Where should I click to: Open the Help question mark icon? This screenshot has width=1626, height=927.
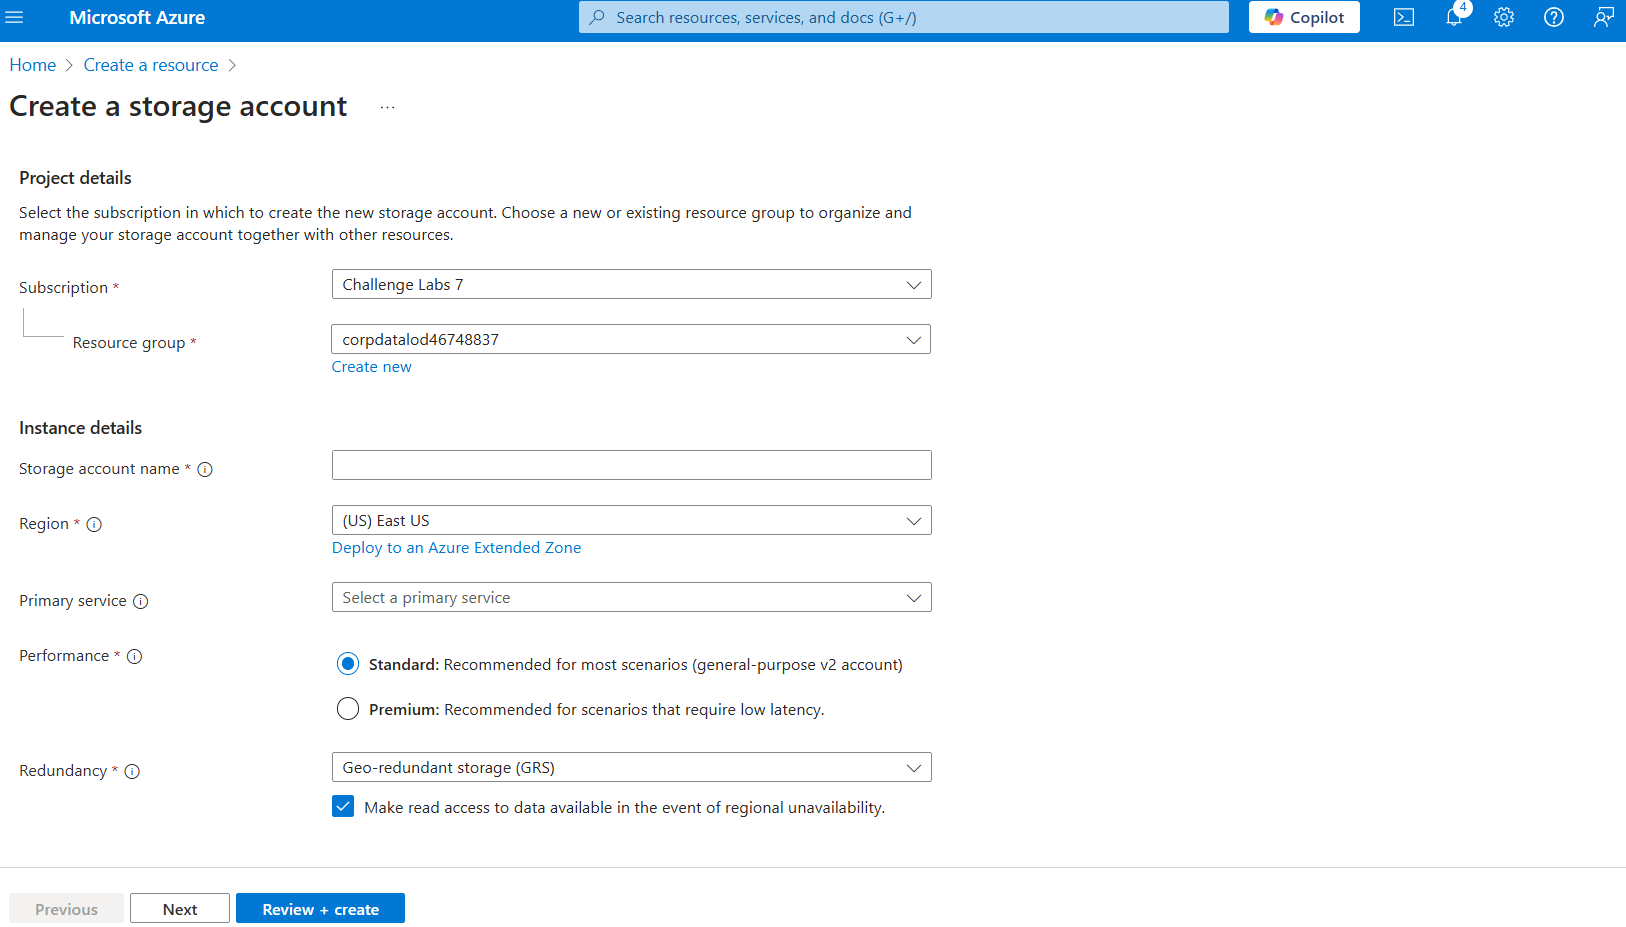point(1554,17)
